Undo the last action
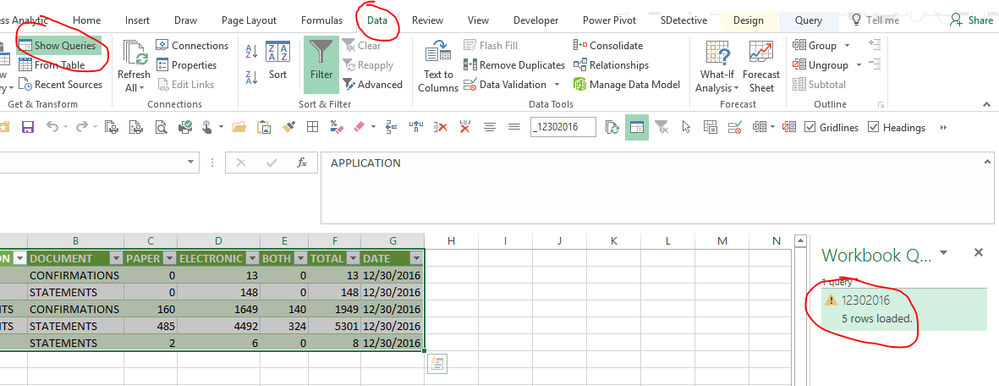Screen dimensions: 999x386 (52, 127)
